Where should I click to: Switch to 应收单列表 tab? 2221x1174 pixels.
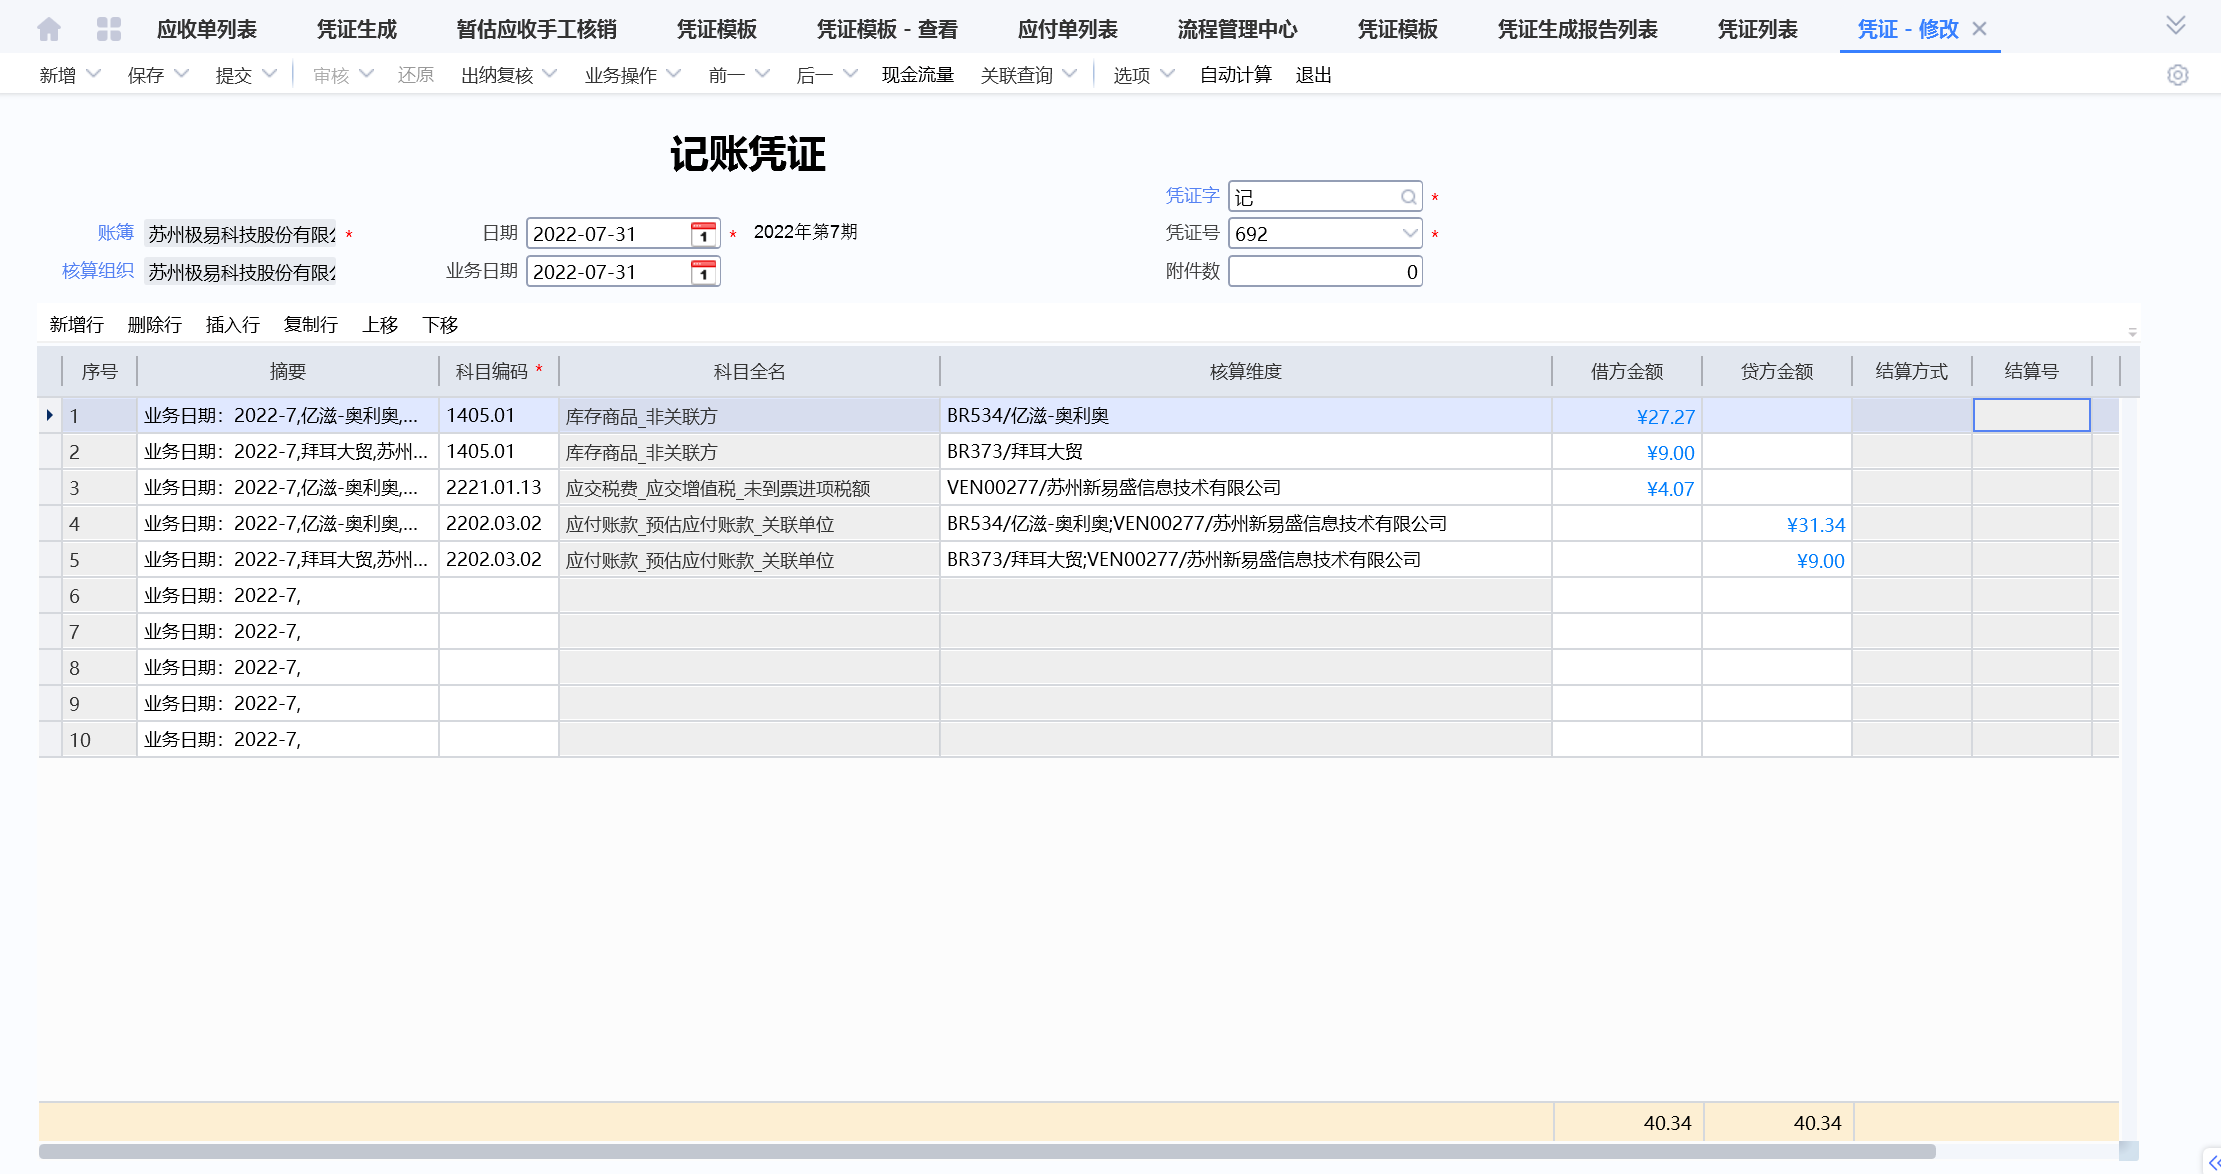coord(207,29)
